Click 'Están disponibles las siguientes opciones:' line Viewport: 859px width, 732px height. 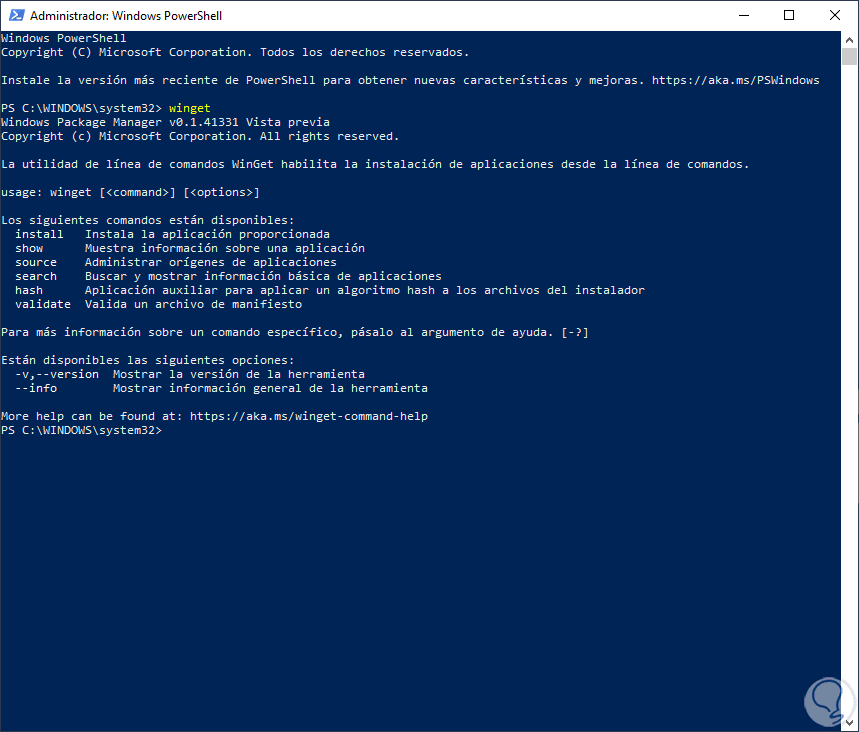tap(148, 361)
